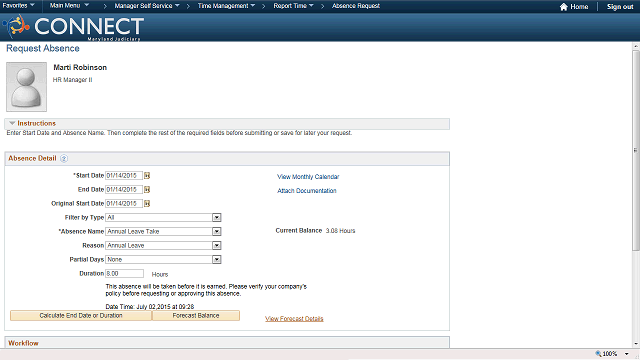The height and width of the screenshot is (360, 640).
Task: Collapse the Instructions section
Action: [x=12, y=123]
